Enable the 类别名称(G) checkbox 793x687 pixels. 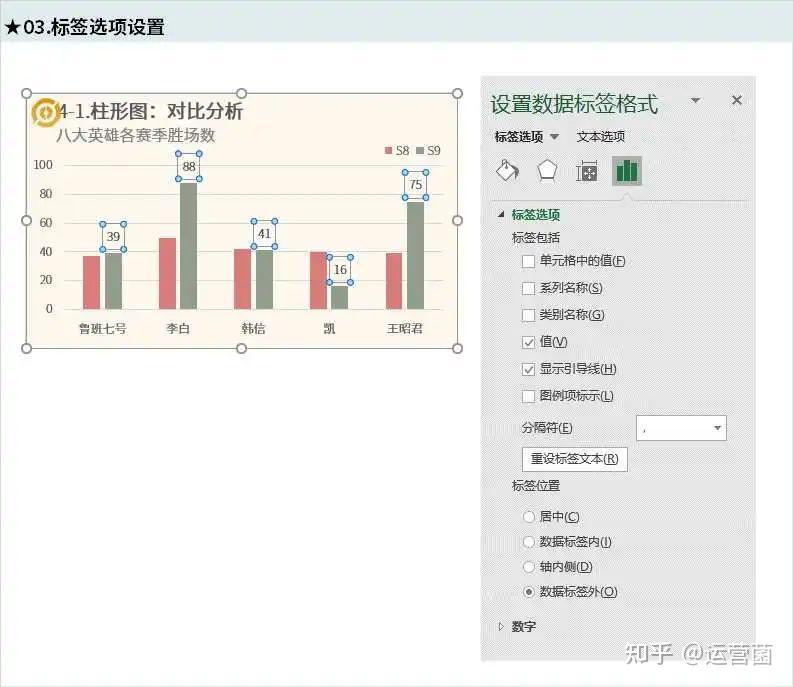point(528,315)
